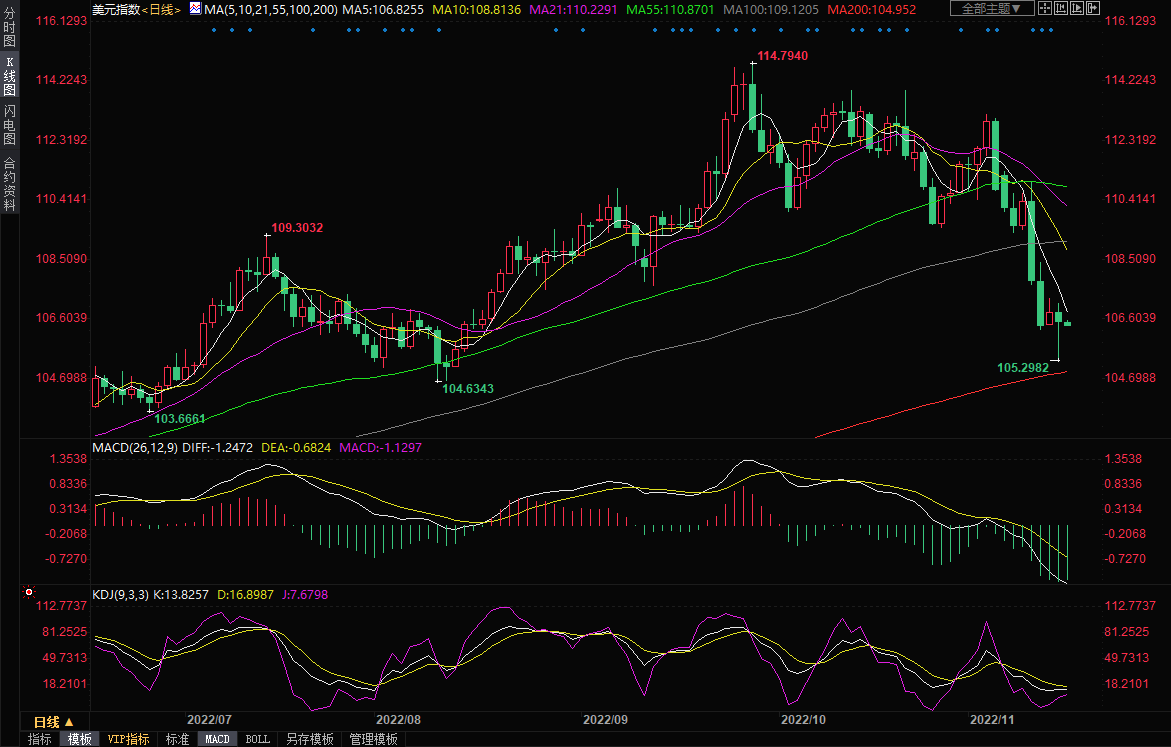Image resolution: width=1171 pixels, height=747 pixels.
Task: Toggle the BOLL indicator template
Action: [257, 739]
